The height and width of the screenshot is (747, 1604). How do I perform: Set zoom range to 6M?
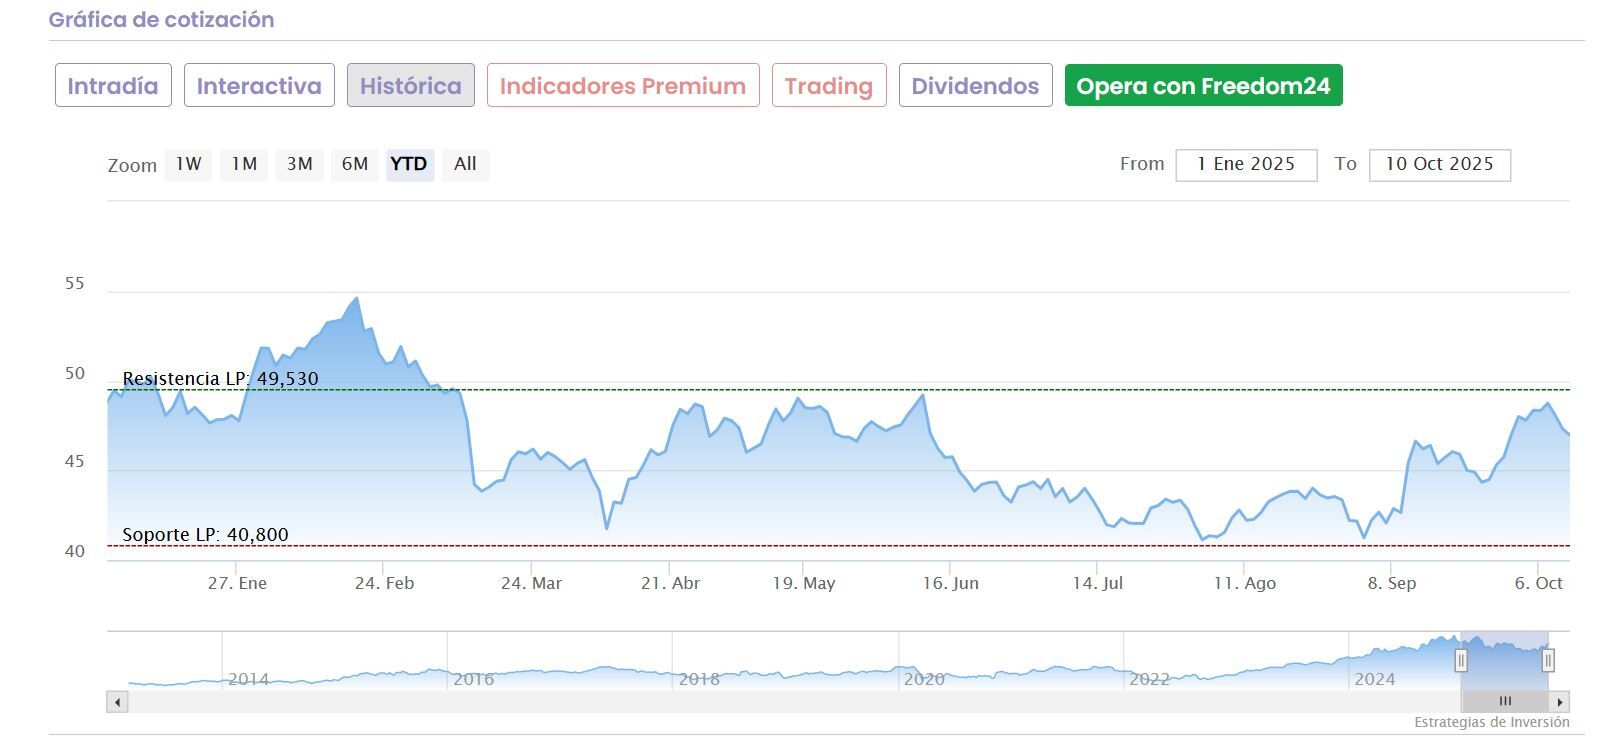click(x=355, y=164)
